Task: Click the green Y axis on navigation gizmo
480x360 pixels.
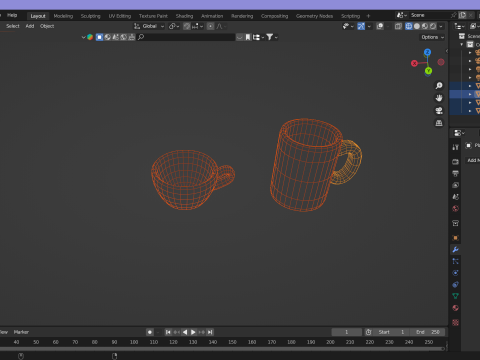Action: [x=428, y=71]
